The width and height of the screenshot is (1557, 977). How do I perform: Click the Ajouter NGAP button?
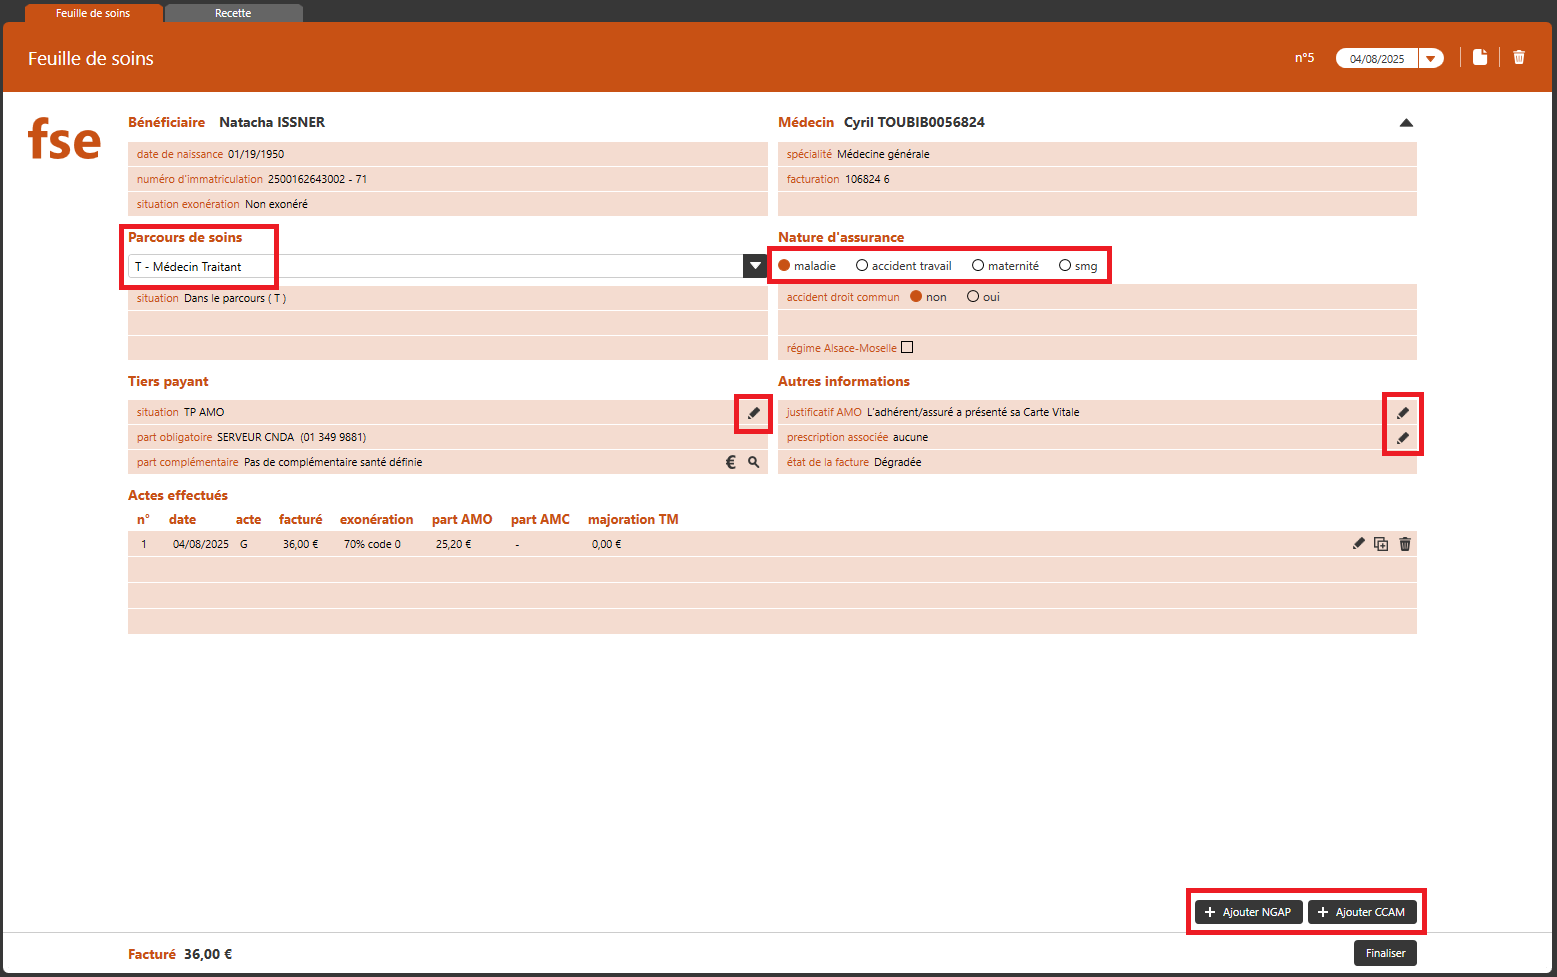click(1248, 912)
